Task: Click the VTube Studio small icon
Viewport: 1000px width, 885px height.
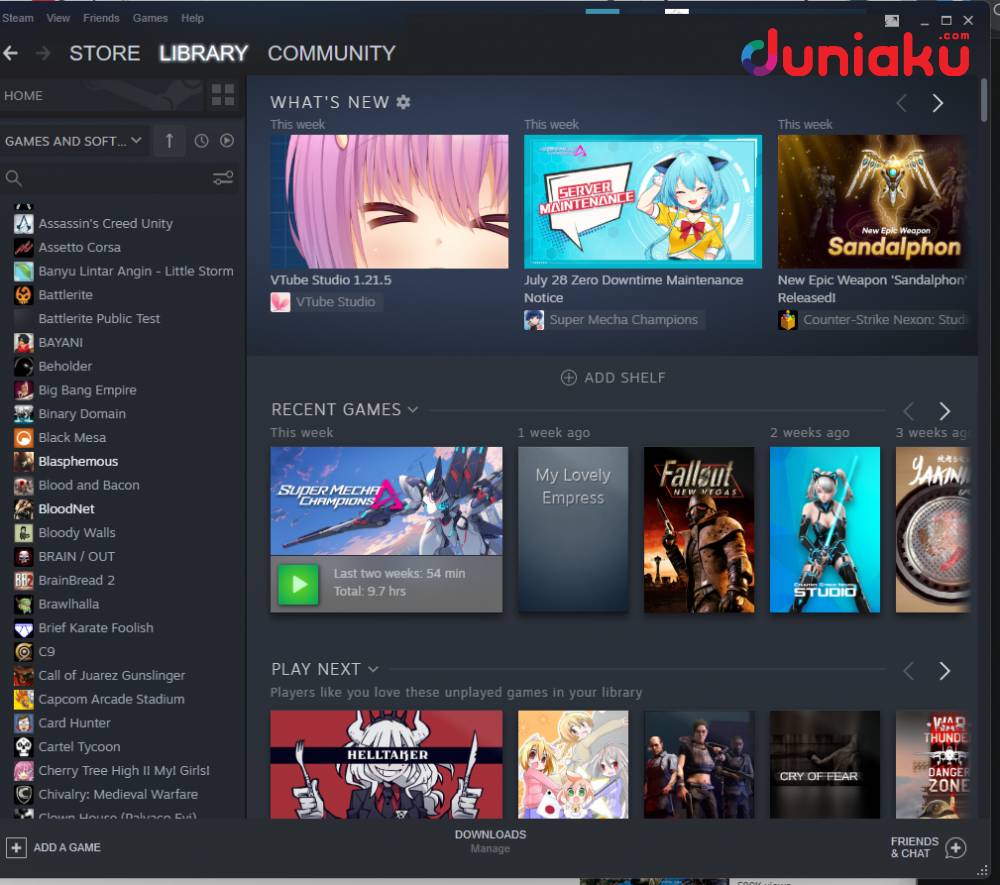Action: point(280,302)
